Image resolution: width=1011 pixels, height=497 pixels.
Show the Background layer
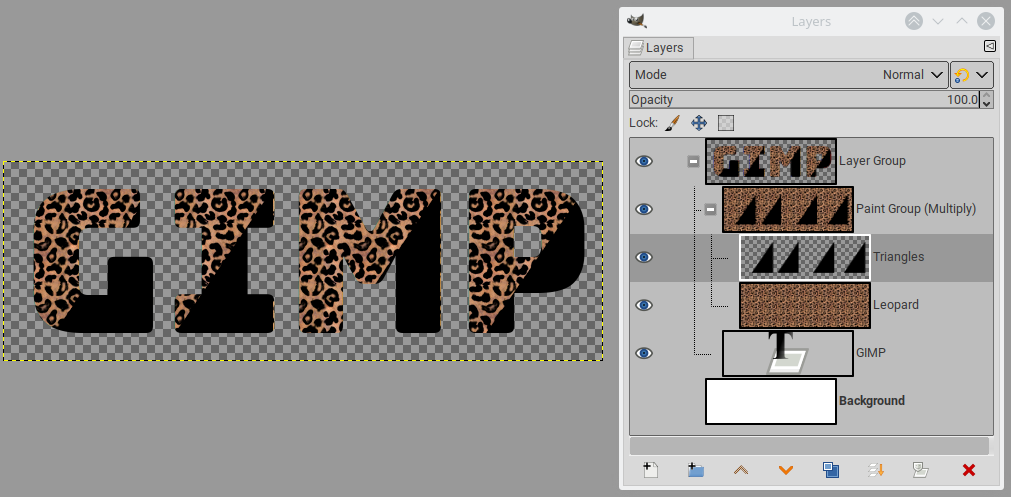coord(643,401)
